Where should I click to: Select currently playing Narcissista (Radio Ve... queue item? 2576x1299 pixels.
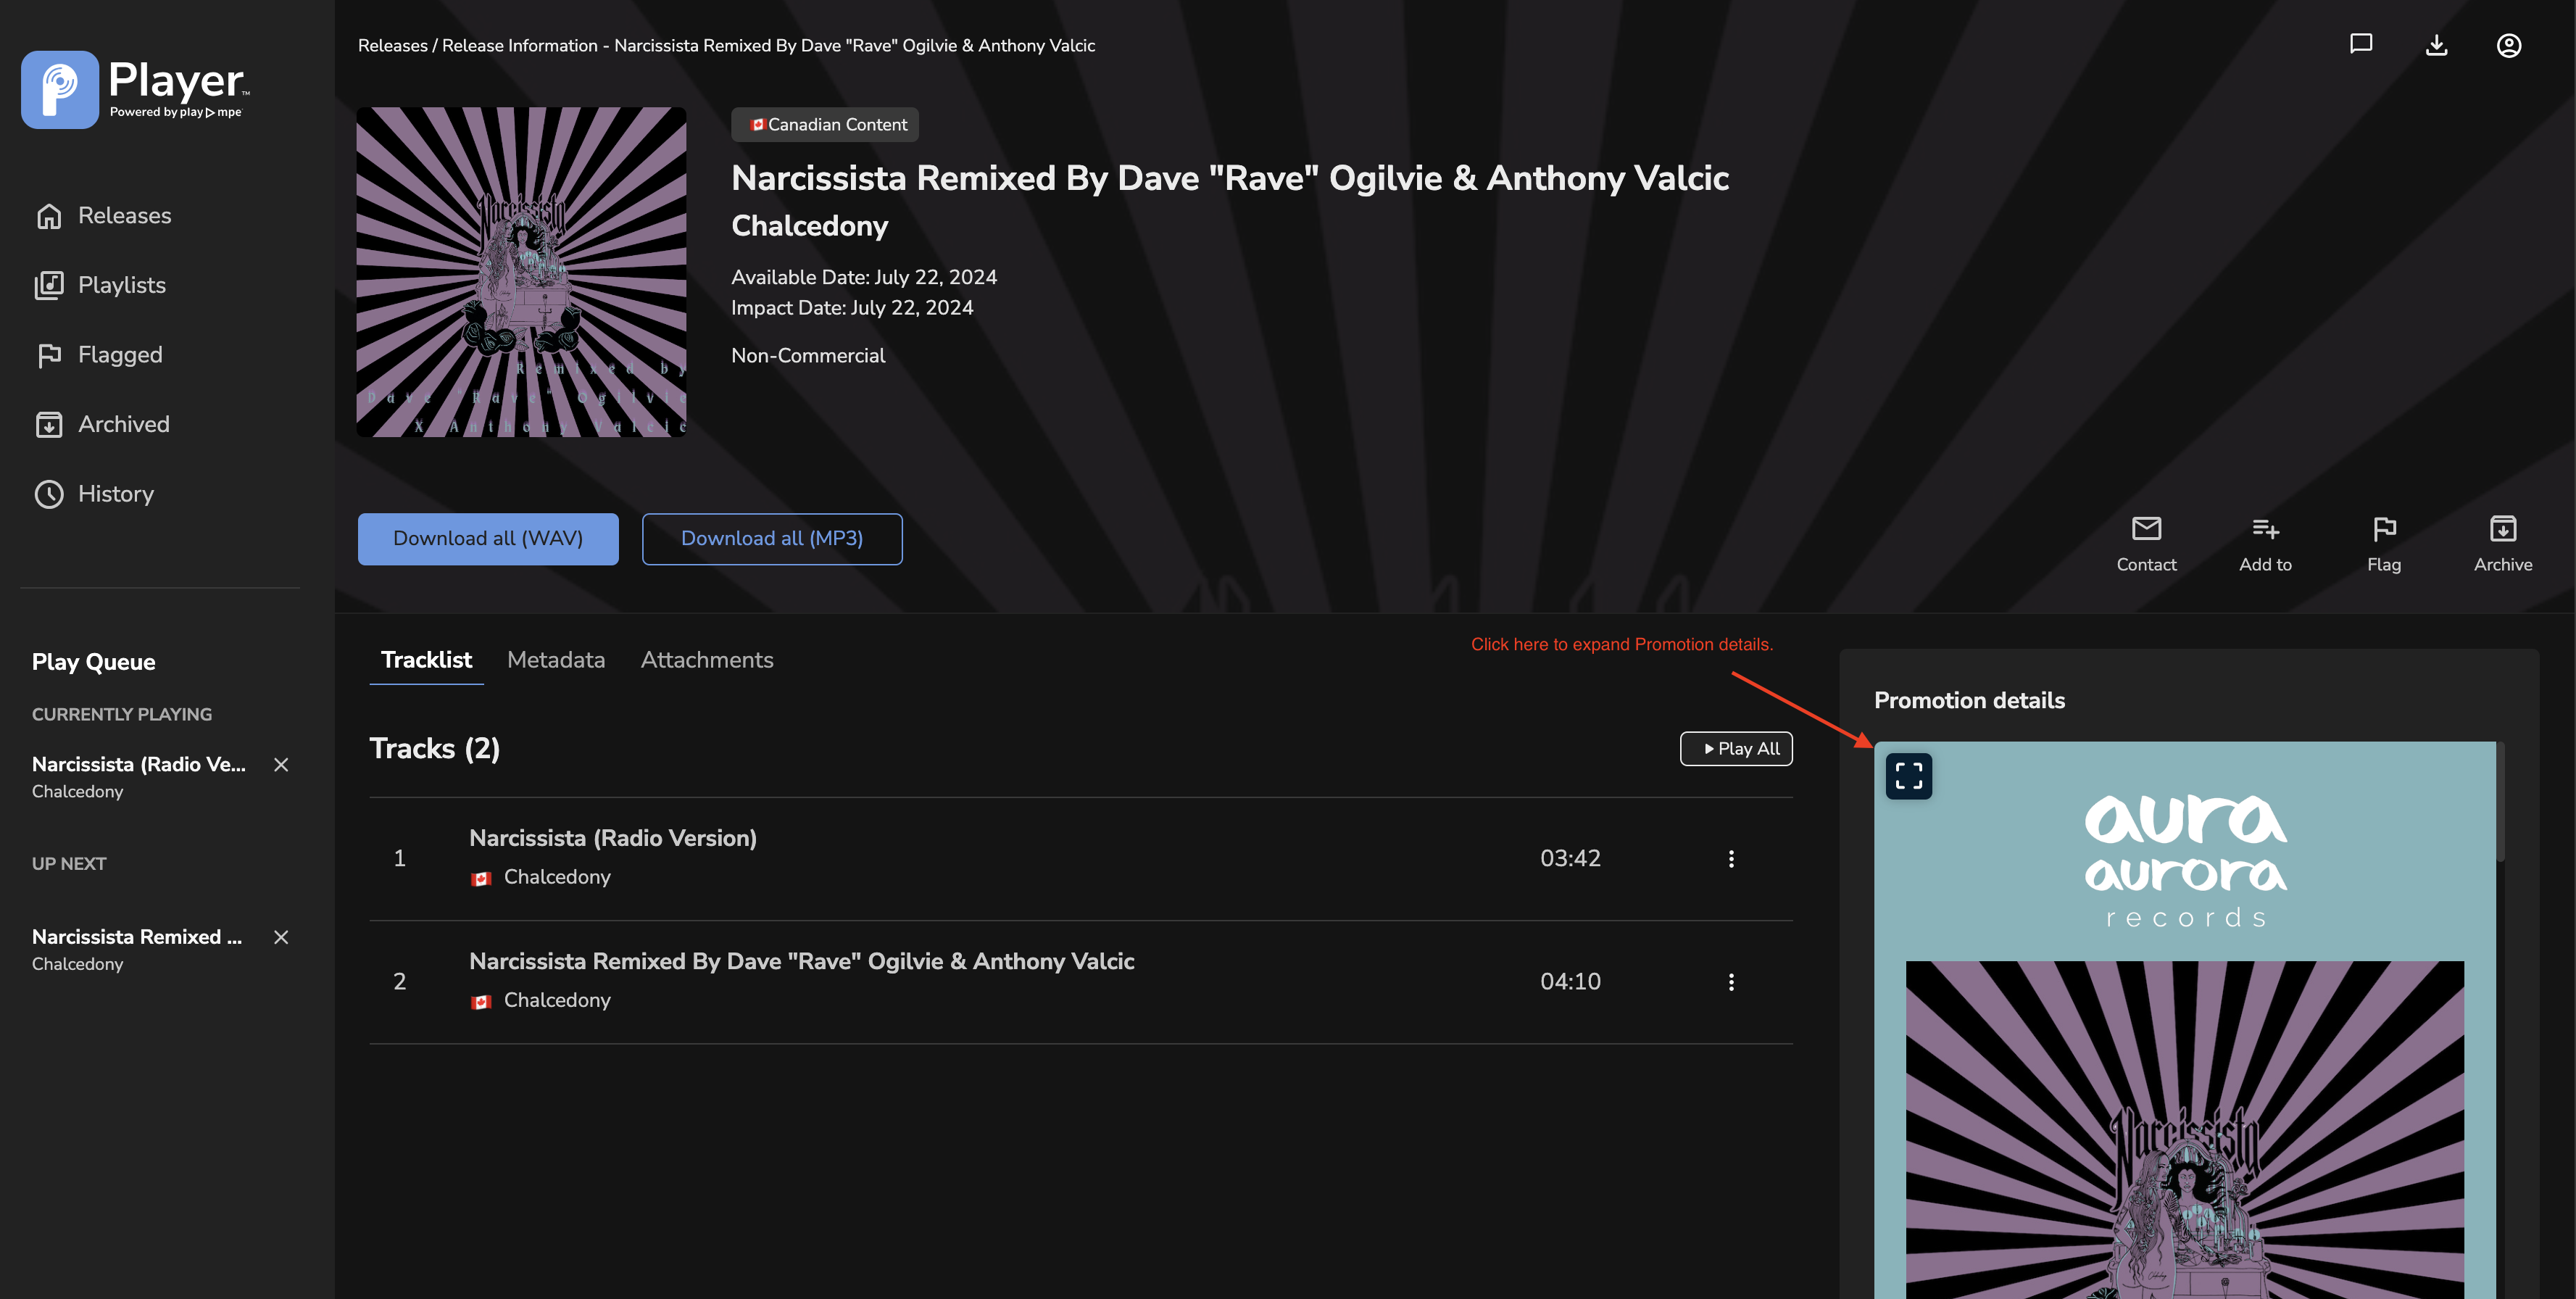click(139, 777)
